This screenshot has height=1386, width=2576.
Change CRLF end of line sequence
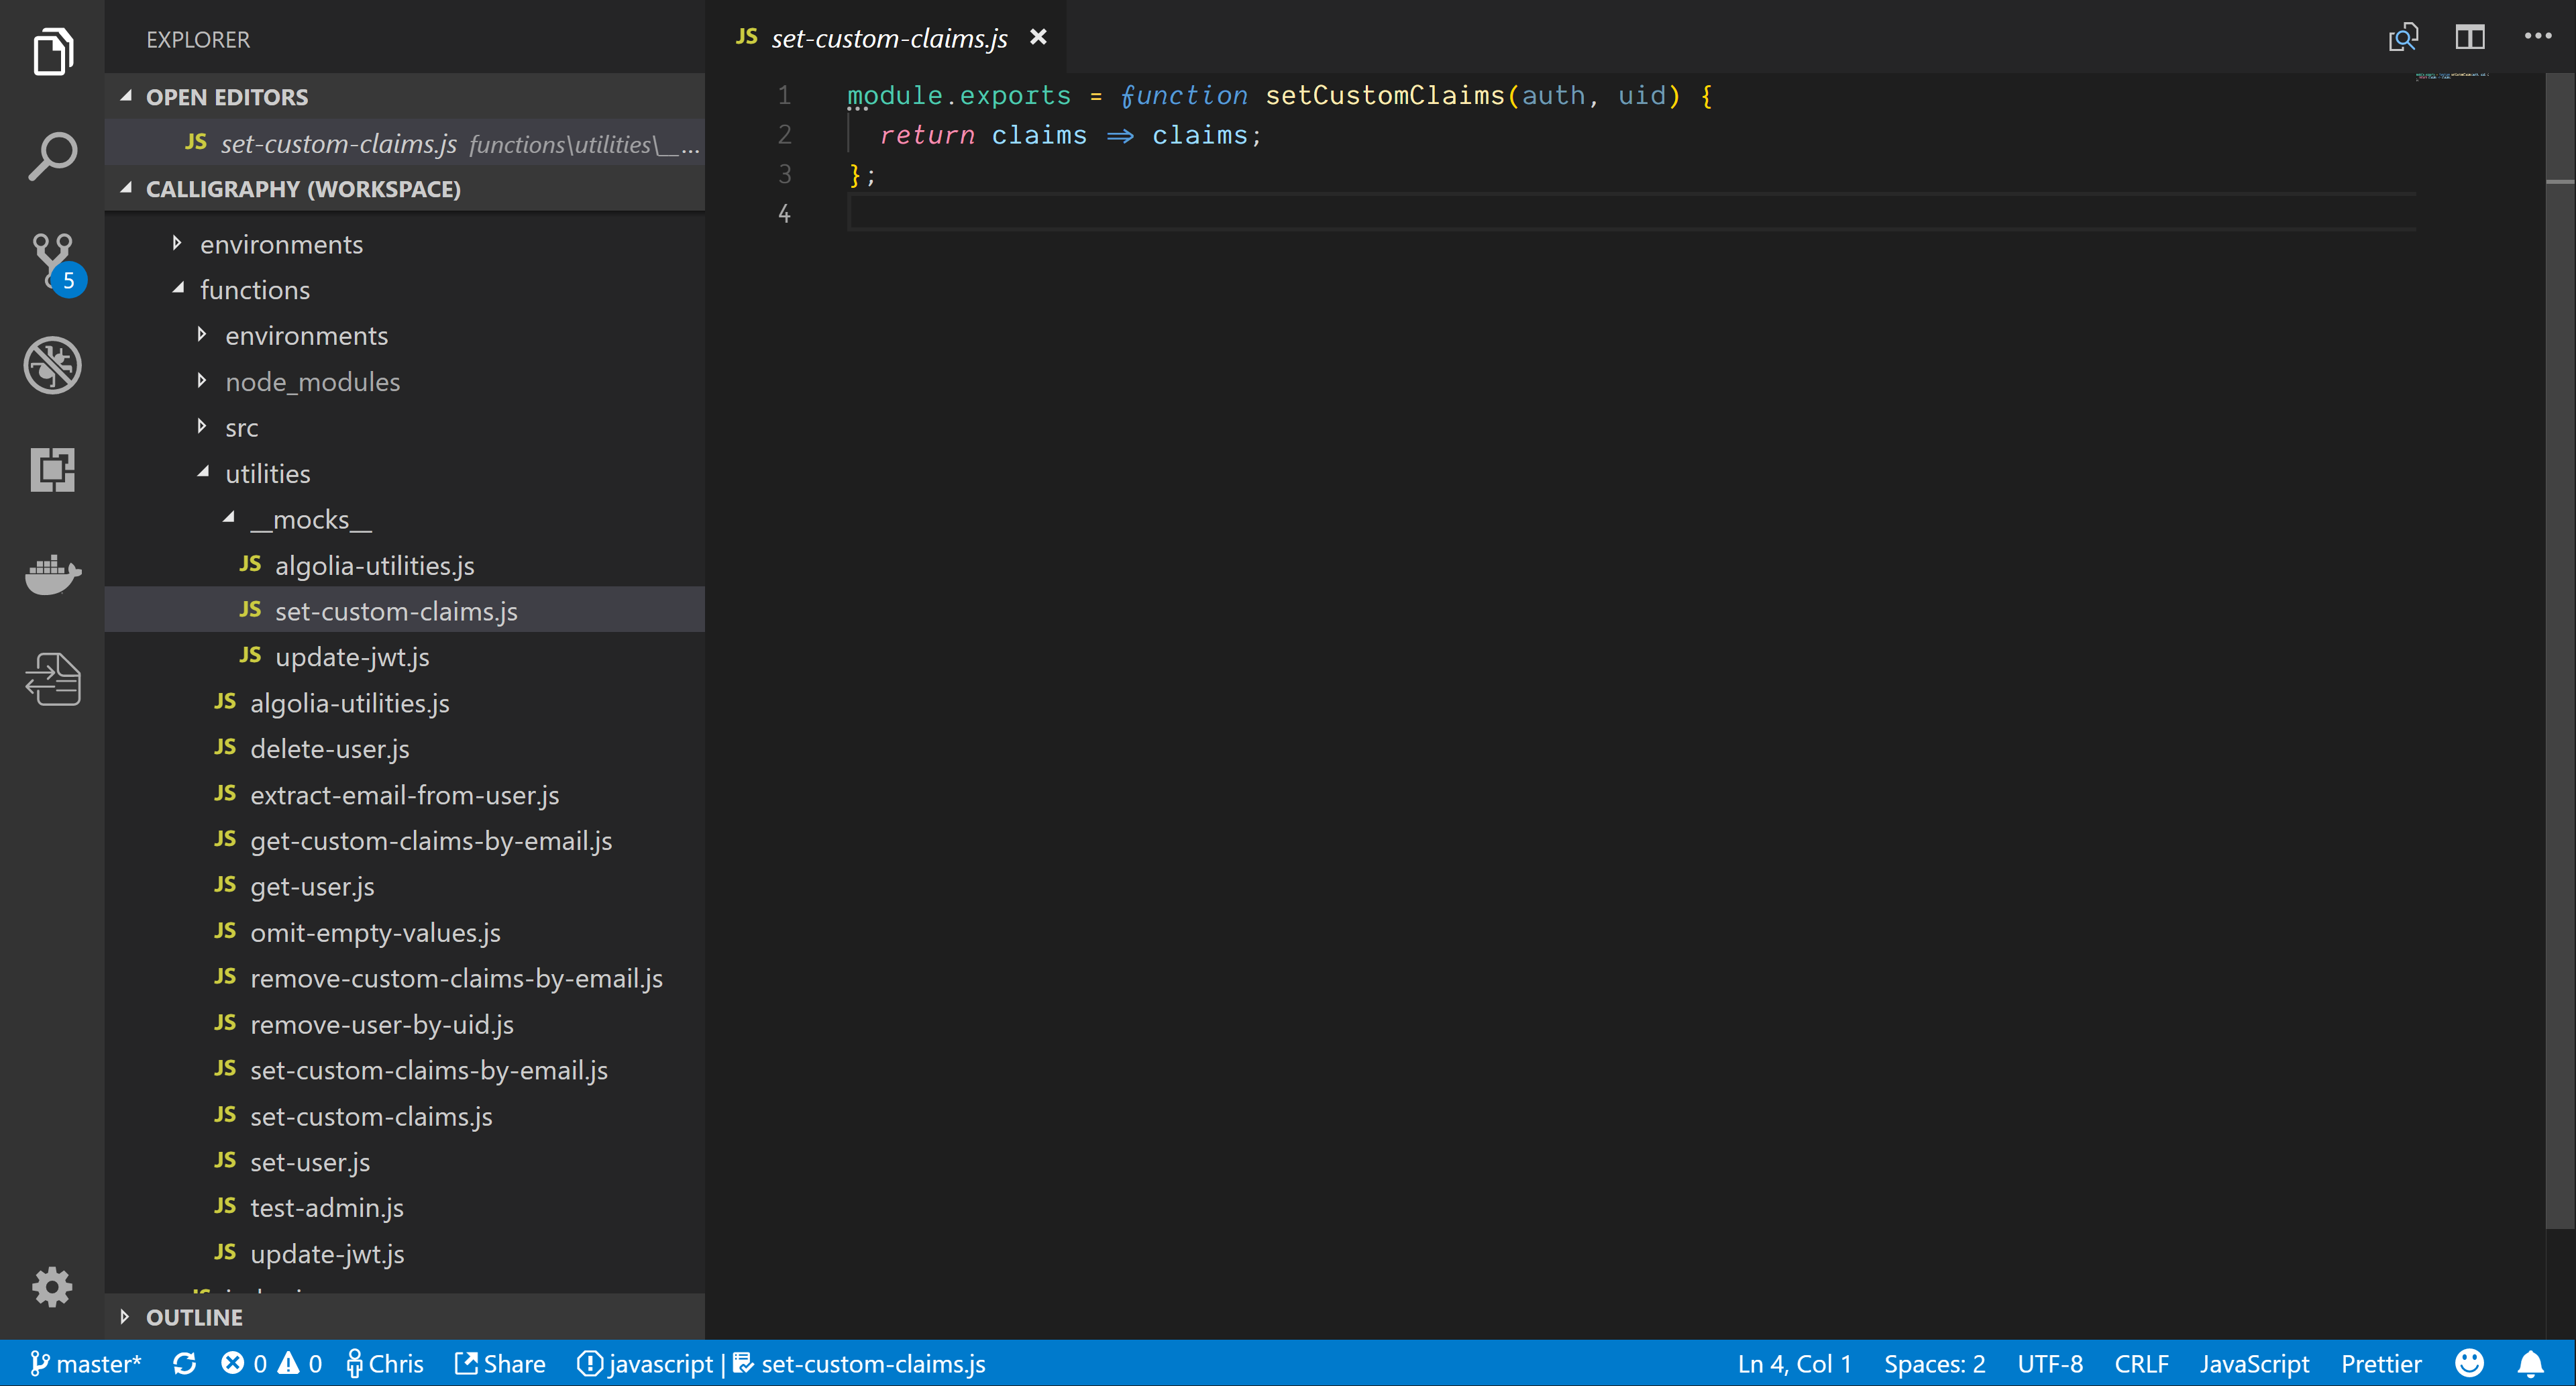coord(2141,1363)
